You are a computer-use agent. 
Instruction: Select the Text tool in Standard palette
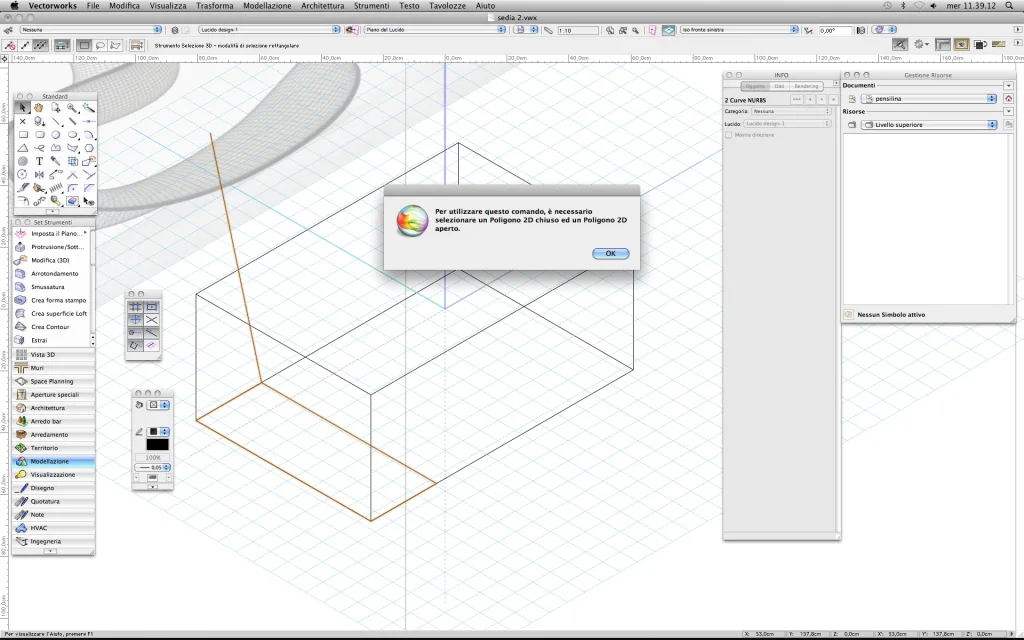pos(39,160)
